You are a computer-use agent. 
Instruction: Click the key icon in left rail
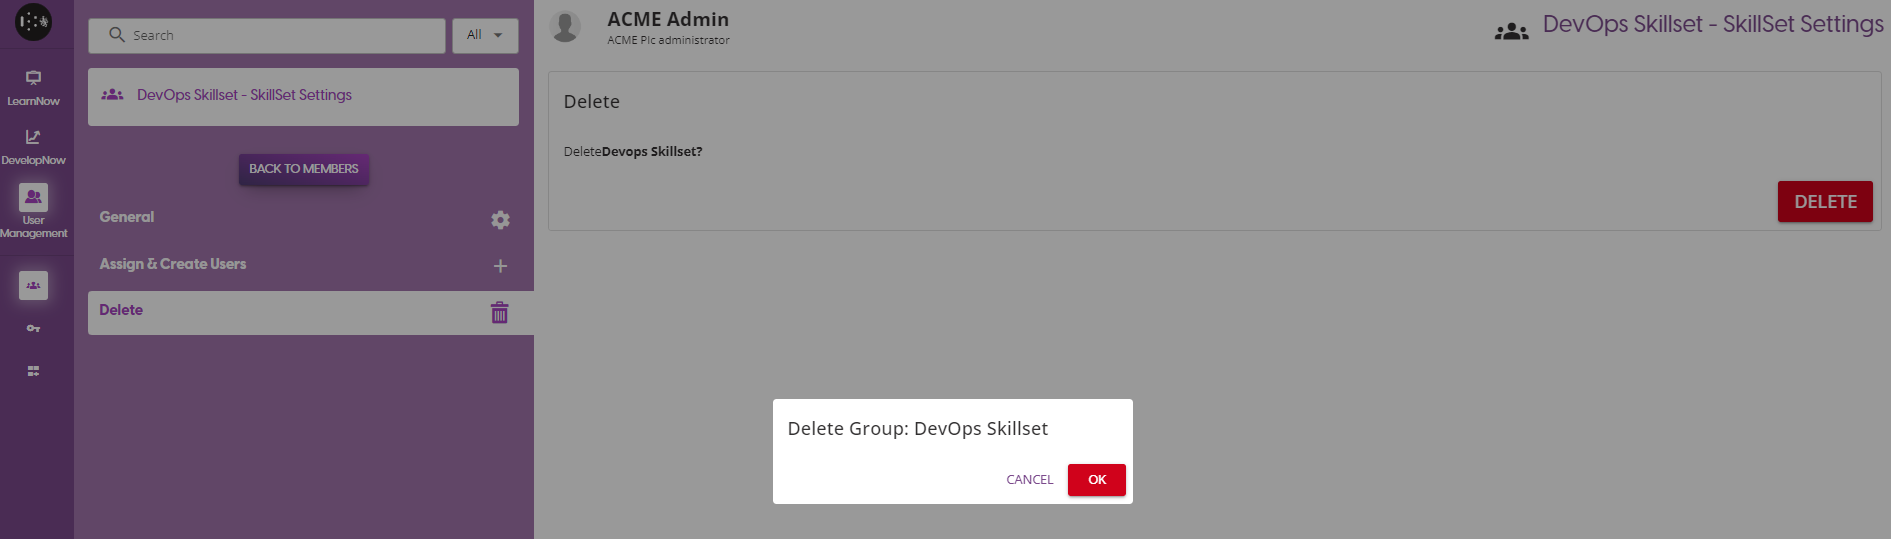click(33, 329)
